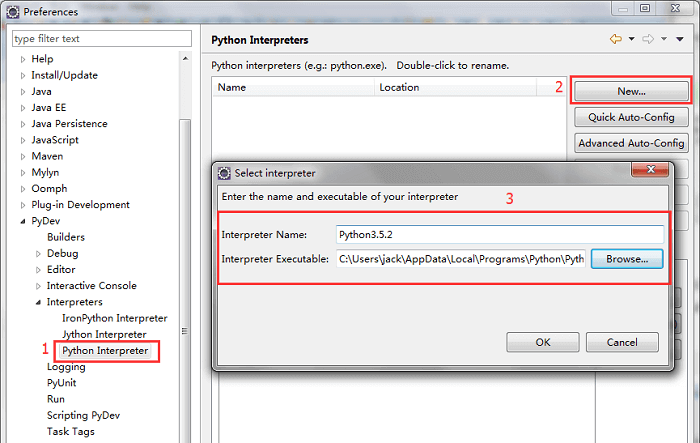
Task: Select Python Interpreter in the tree
Action: point(105,351)
